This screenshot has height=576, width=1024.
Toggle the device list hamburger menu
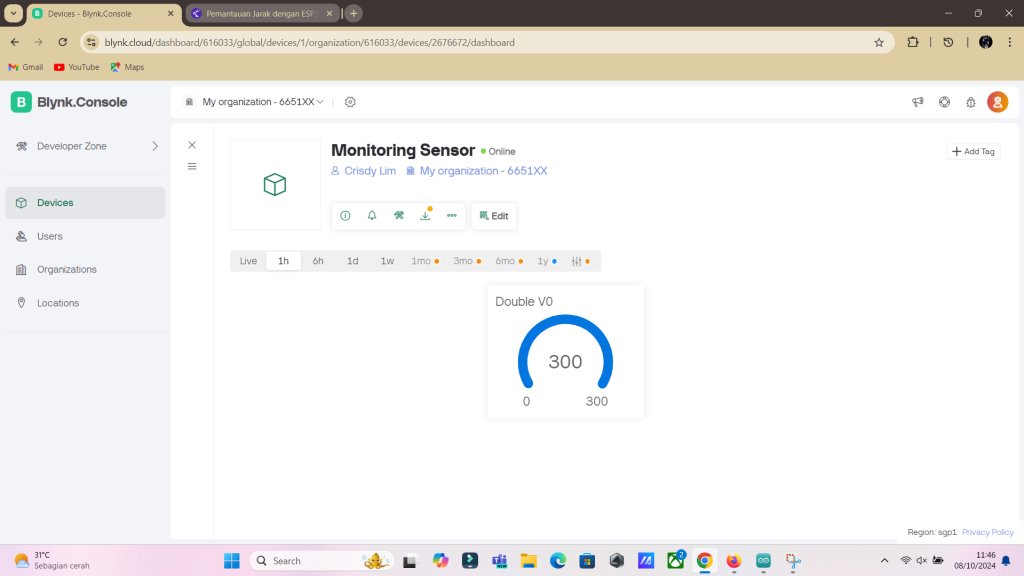pyautogui.click(x=192, y=166)
